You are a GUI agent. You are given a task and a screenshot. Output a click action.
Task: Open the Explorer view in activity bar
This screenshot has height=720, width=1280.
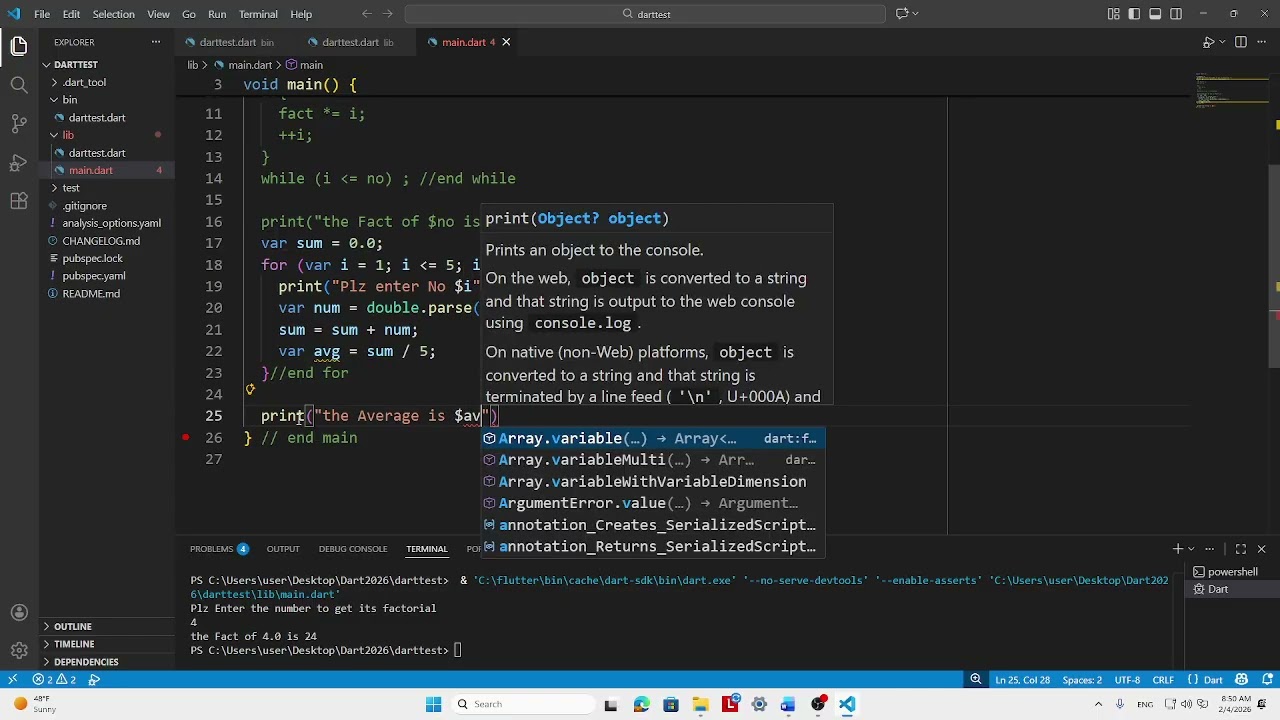[x=19, y=46]
